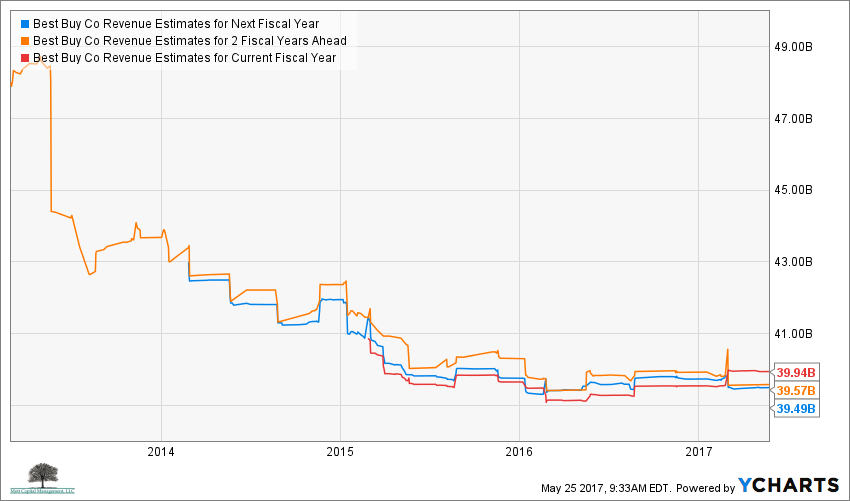Click the 2015 x-axis label
This screenshot has width=850, height=501.
click(x=340, y=450)
